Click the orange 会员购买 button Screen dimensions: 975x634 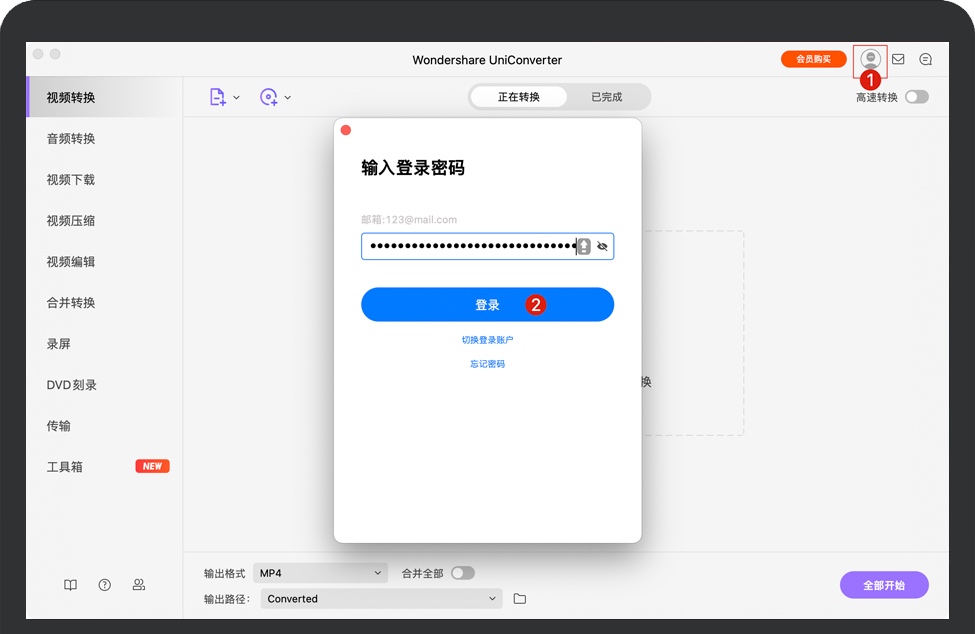(813, 59)
